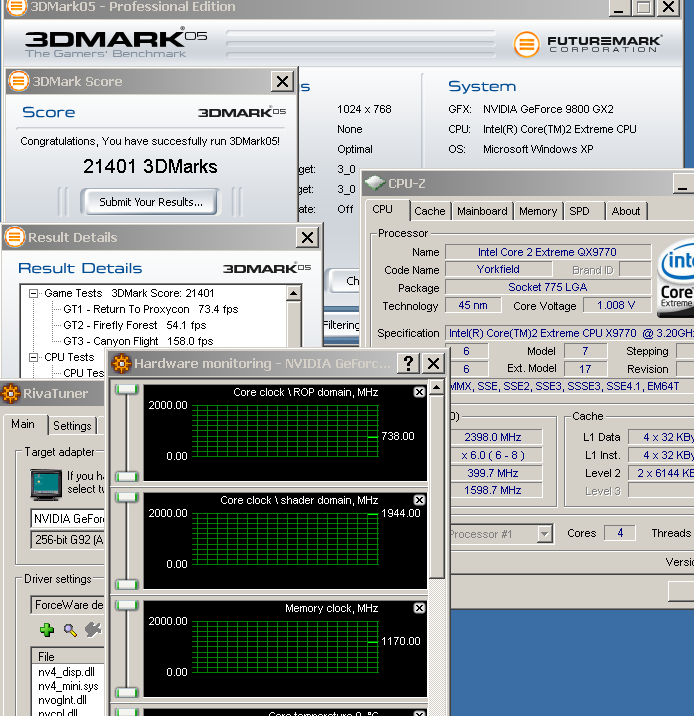Switch to the Cache tab in CPU-Z

(429, 211)
